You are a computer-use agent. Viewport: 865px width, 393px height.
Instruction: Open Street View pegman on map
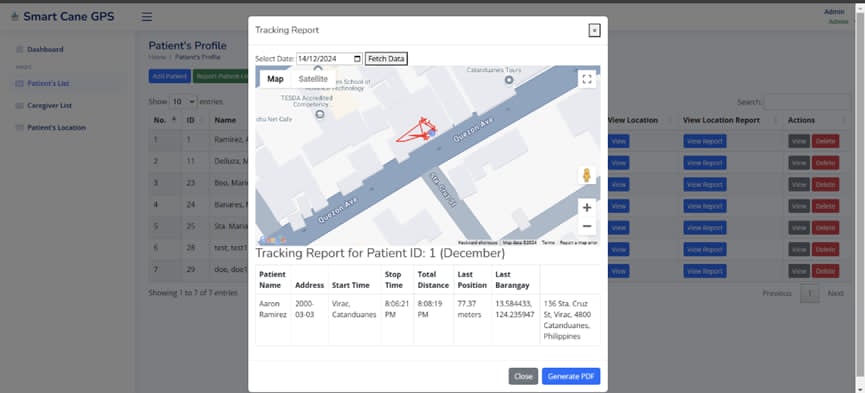tap(587, 175)
